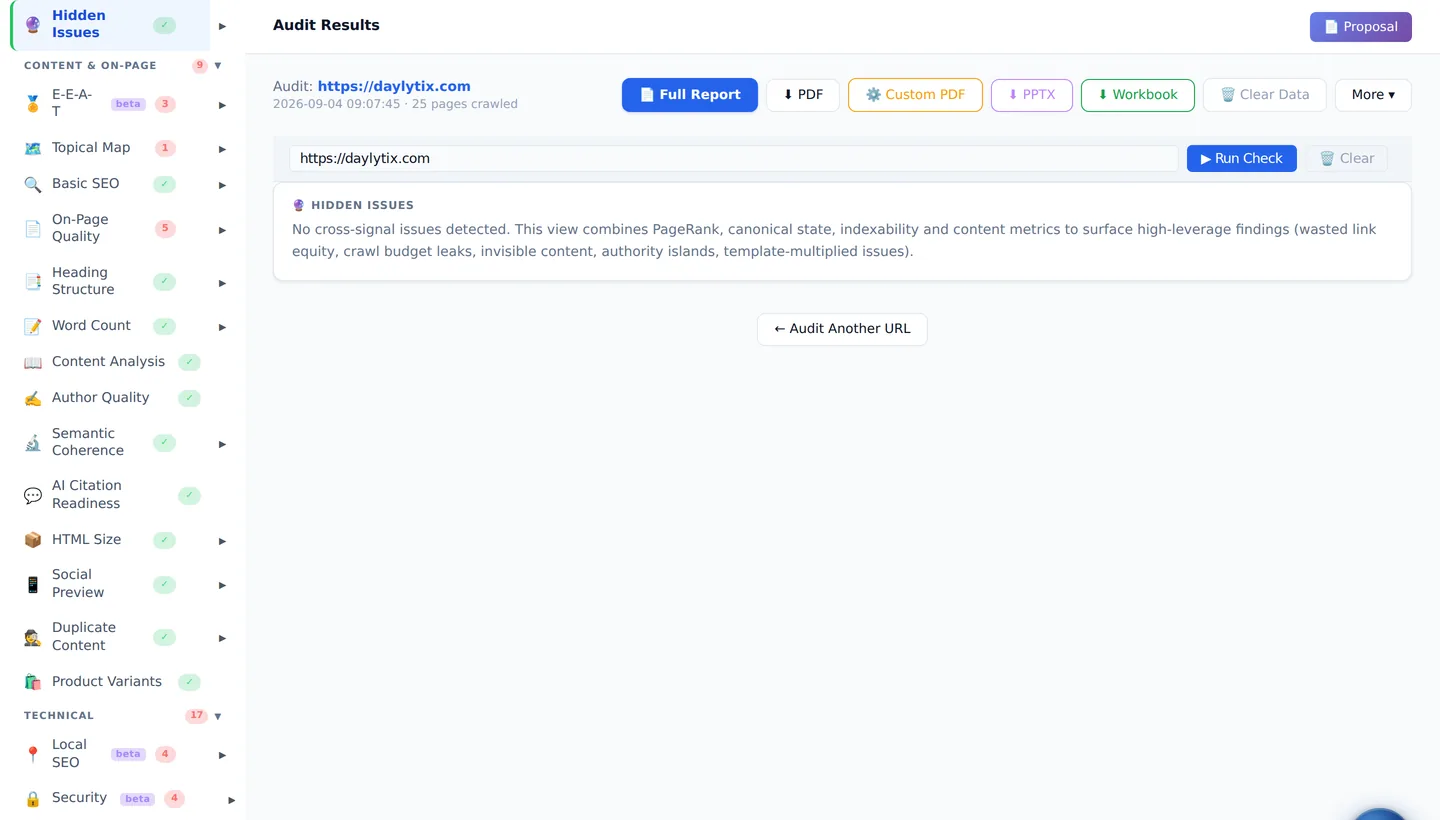Image resolution: width=1440 pixels, height=820 pixels.
Task: Click the Basic SEO magnifier icon
Action: tap(33, 184)
